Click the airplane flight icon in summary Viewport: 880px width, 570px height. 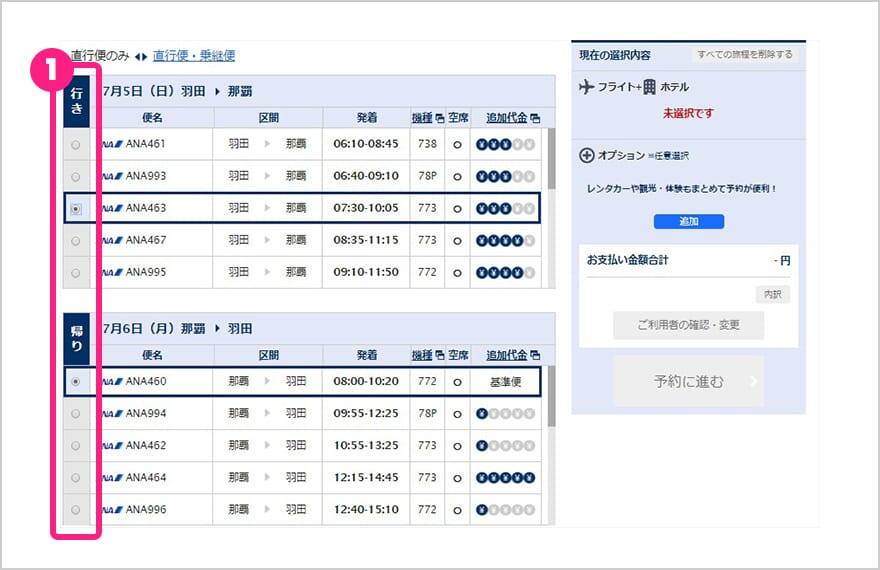coord(587,87)
